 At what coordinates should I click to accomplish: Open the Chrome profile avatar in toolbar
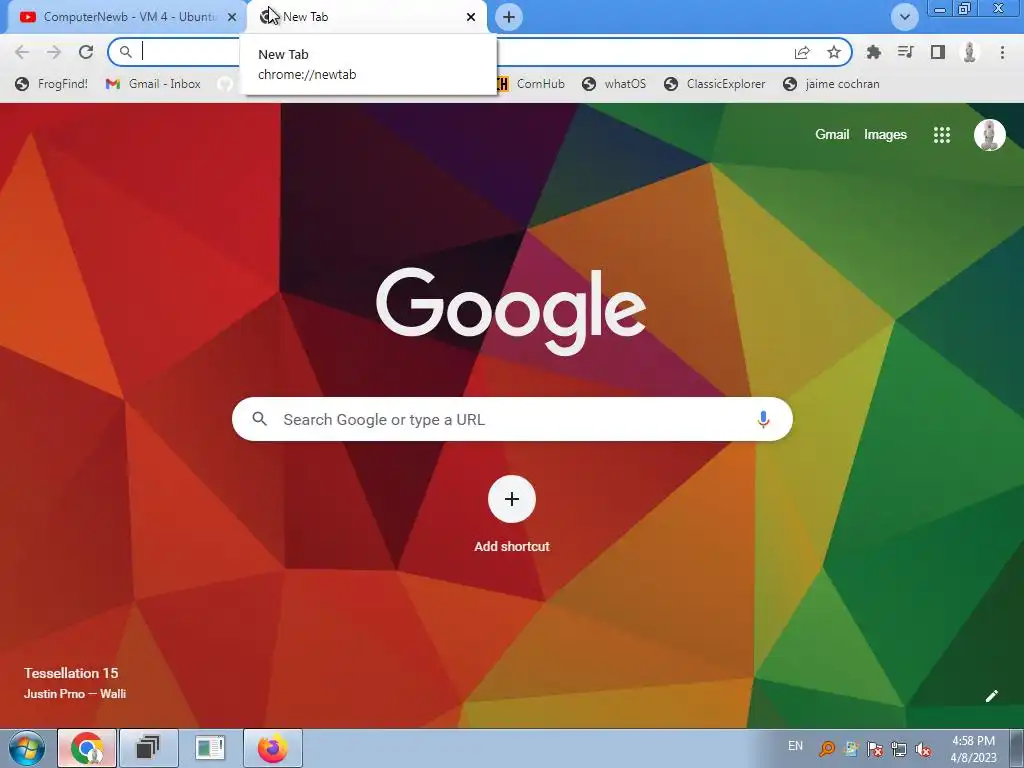click(x=970, y=52)
